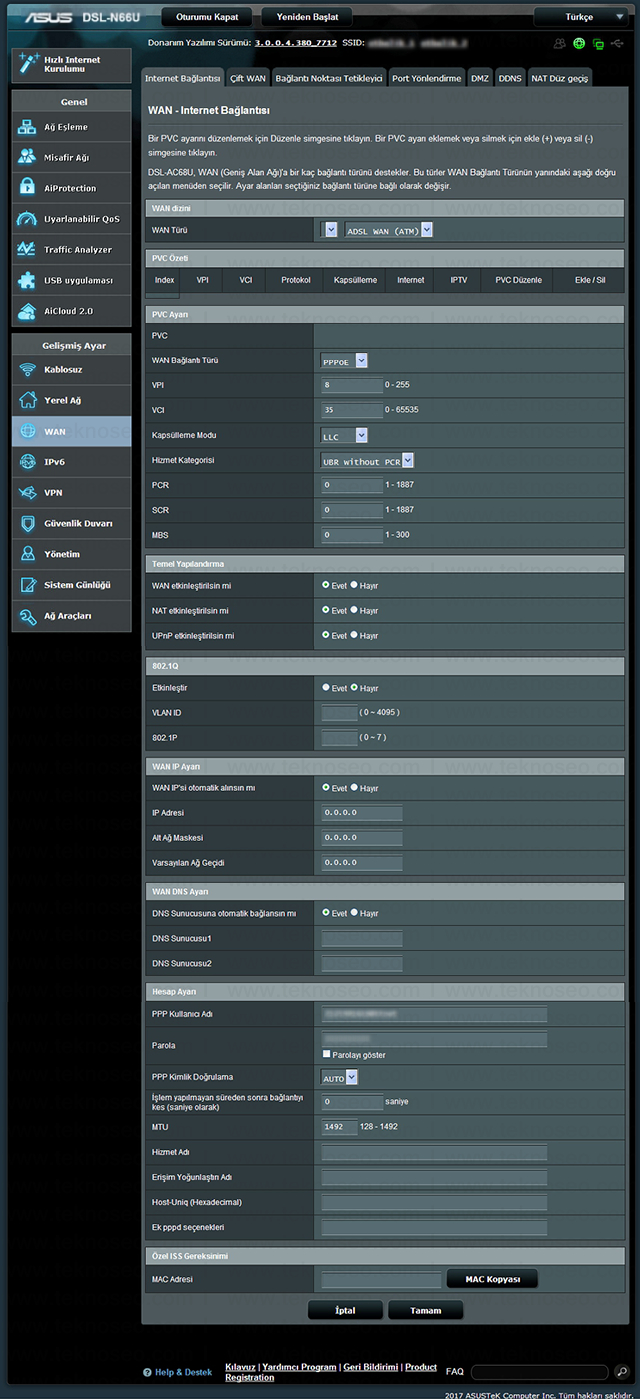
Task: Open AiProtection from sidebar
Action: tap(71, 188)
